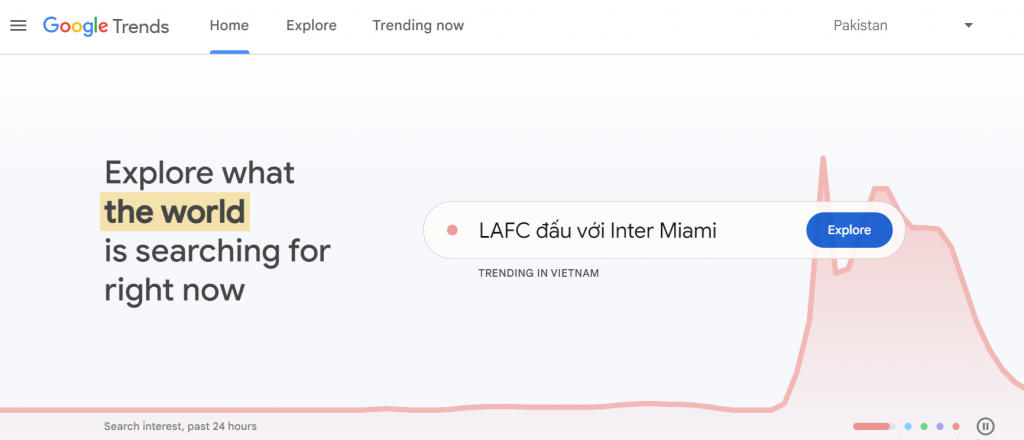The image size is (1024, 440).
Task: Expand the Pakistan country dropdown arrow
Action: point(968,26)
